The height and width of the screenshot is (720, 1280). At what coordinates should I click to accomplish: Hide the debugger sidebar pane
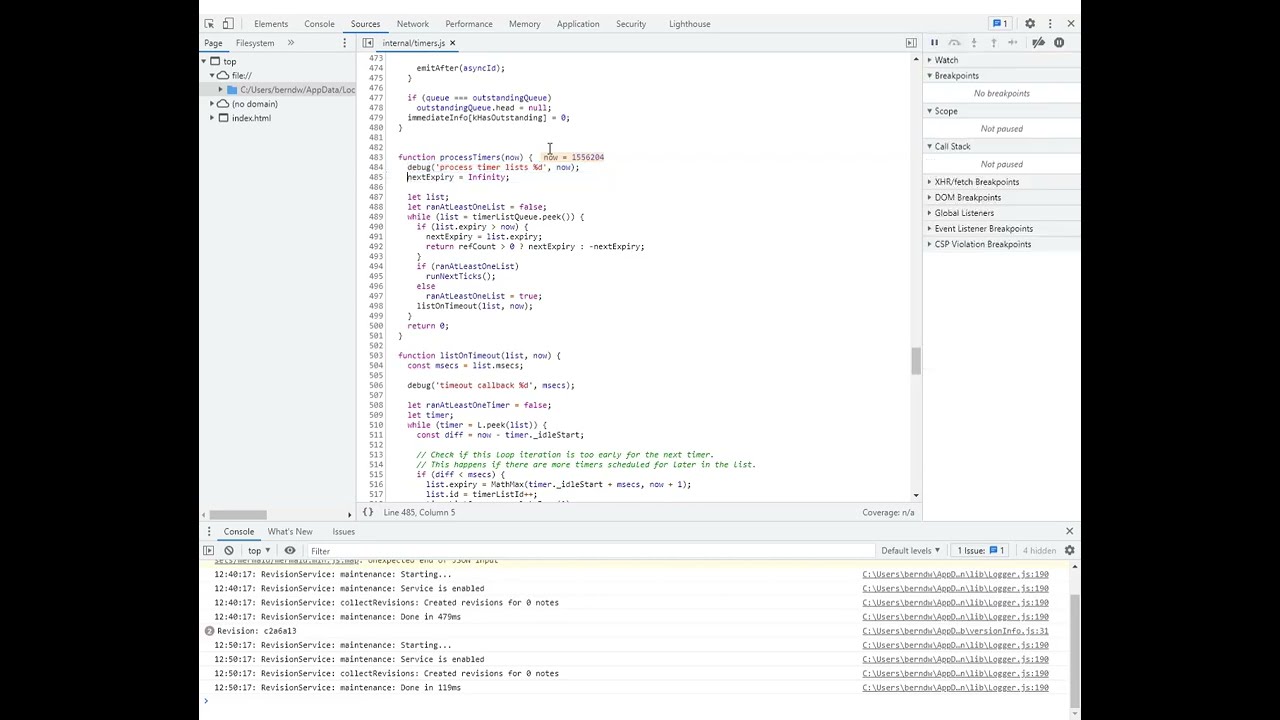pyautogui.click(x=911, y=43)
